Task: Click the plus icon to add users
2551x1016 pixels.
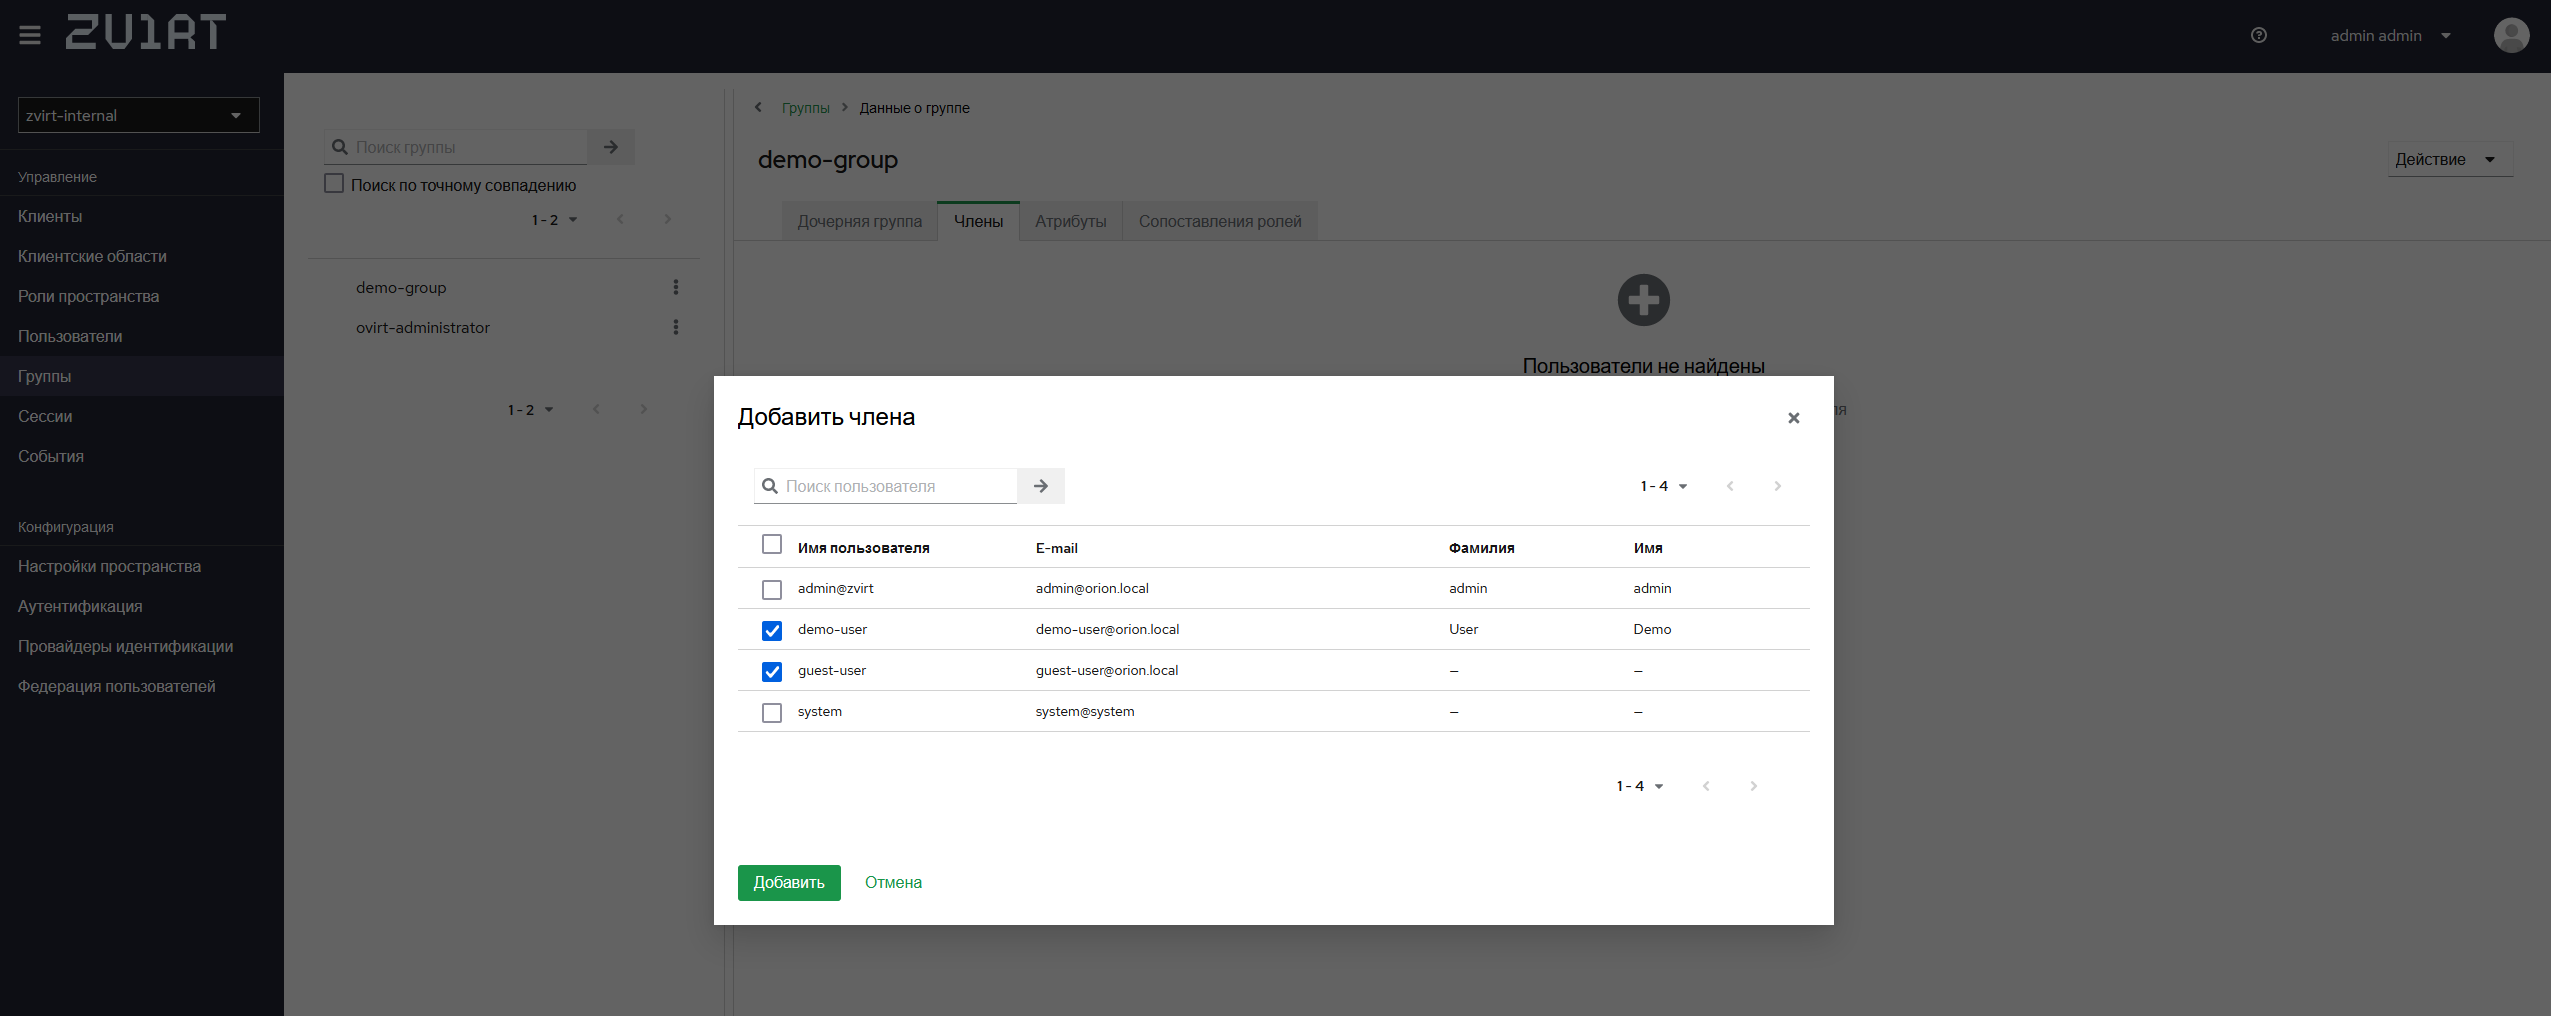Action: click(x=1643, y=300)
